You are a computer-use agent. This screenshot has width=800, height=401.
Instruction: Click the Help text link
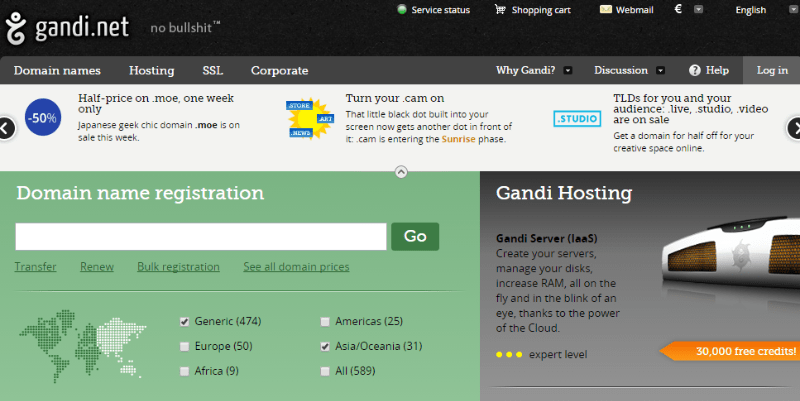pos(717,70)
